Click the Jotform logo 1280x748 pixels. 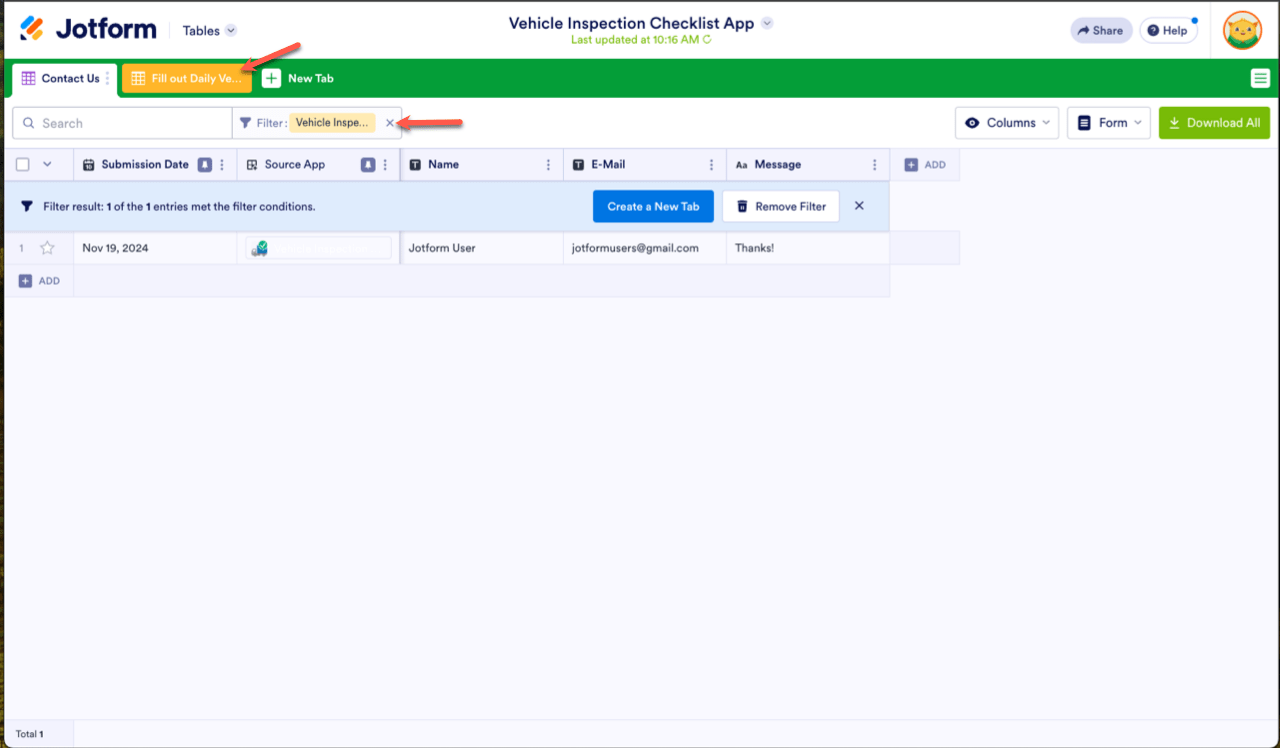(88, 29)
